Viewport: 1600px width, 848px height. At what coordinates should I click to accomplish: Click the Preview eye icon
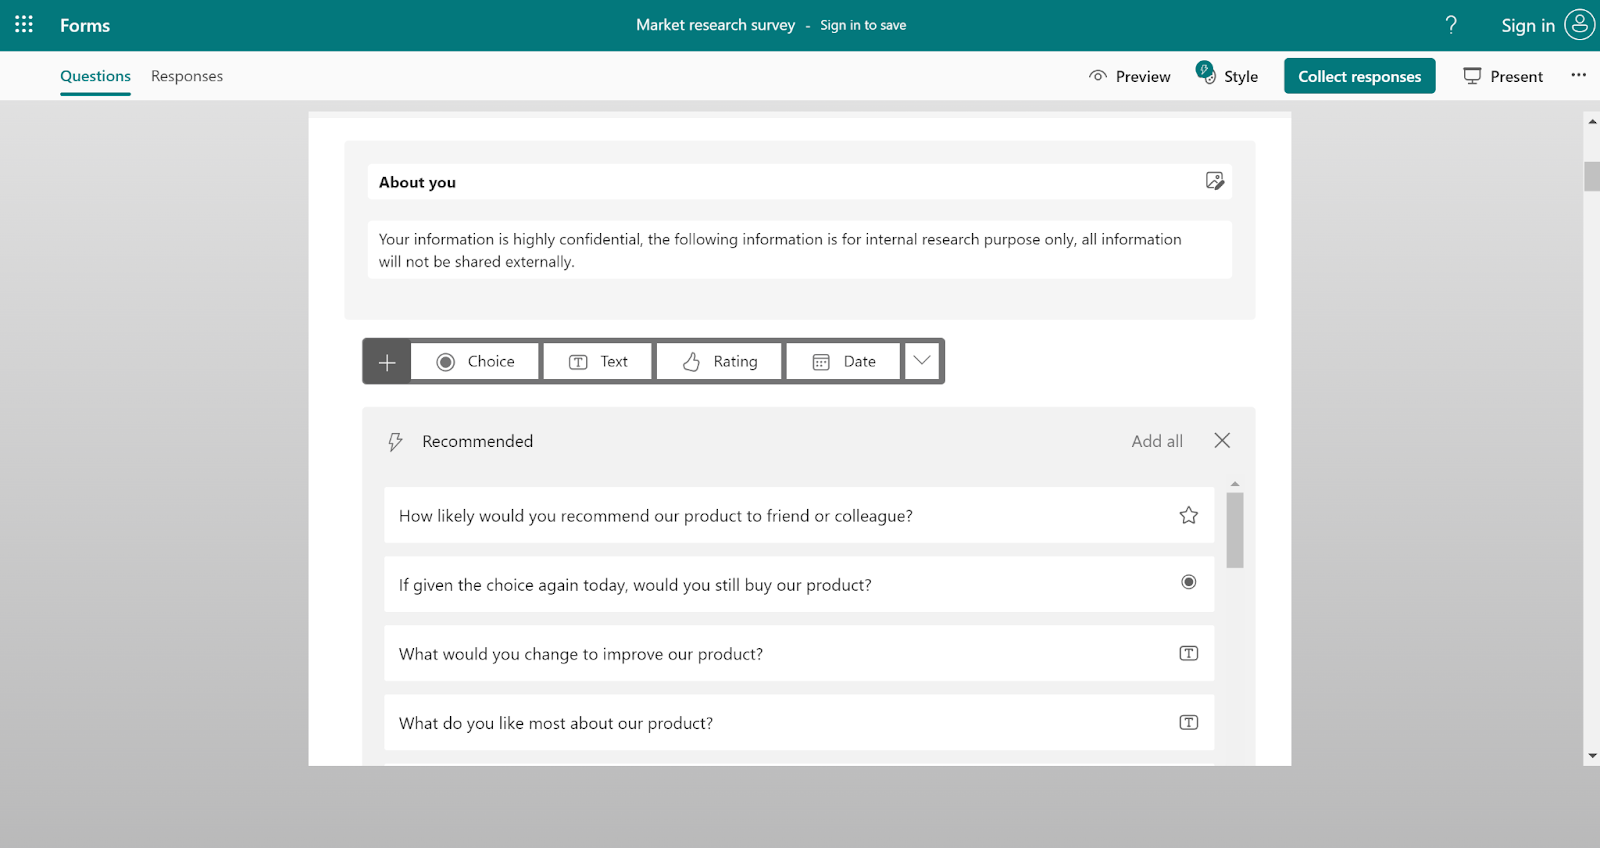click(x=1098, y=76)
